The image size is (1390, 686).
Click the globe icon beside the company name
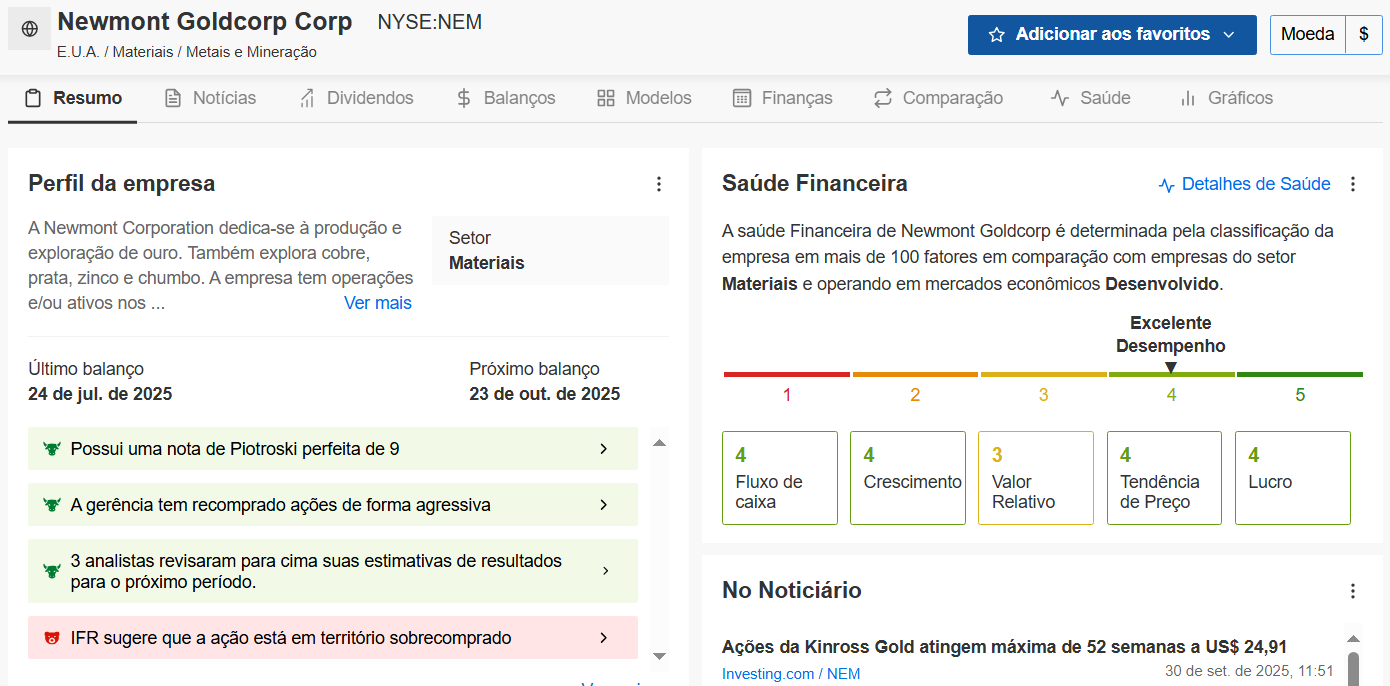tap(29, 30)
